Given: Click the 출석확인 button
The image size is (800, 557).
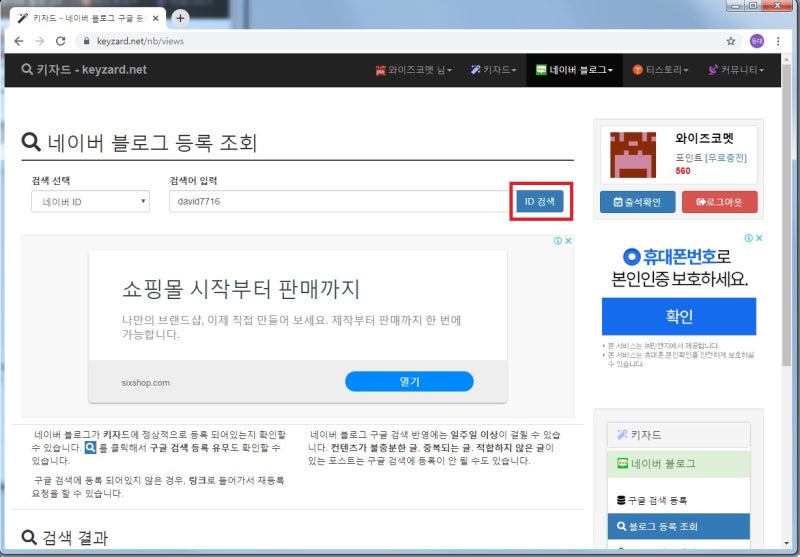Looking at the screenshot, I should [x=637, y=202].
